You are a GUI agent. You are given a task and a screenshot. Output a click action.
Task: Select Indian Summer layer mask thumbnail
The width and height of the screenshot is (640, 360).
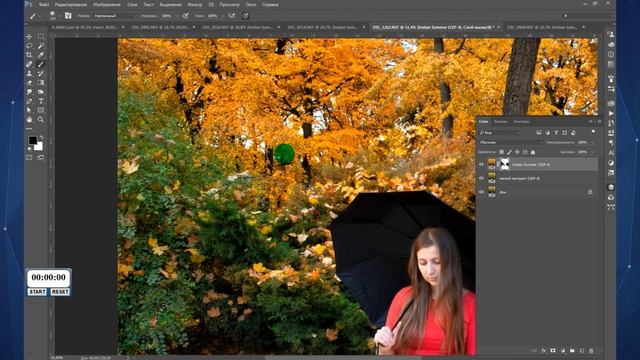(x=505, y=164)
